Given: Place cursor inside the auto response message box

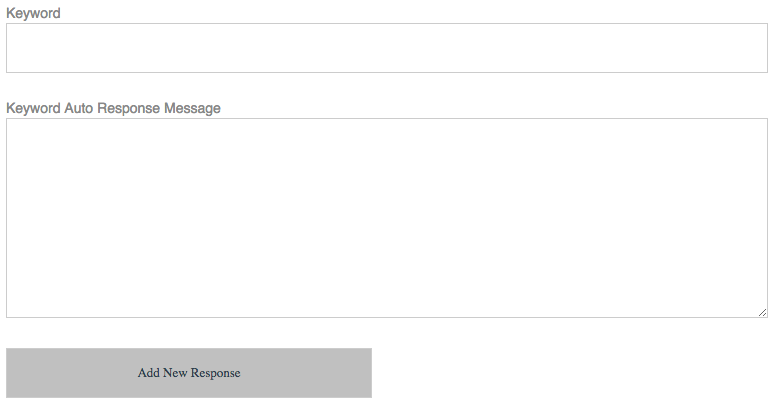Looking at the screenshot, I should [x=387, y=218].
